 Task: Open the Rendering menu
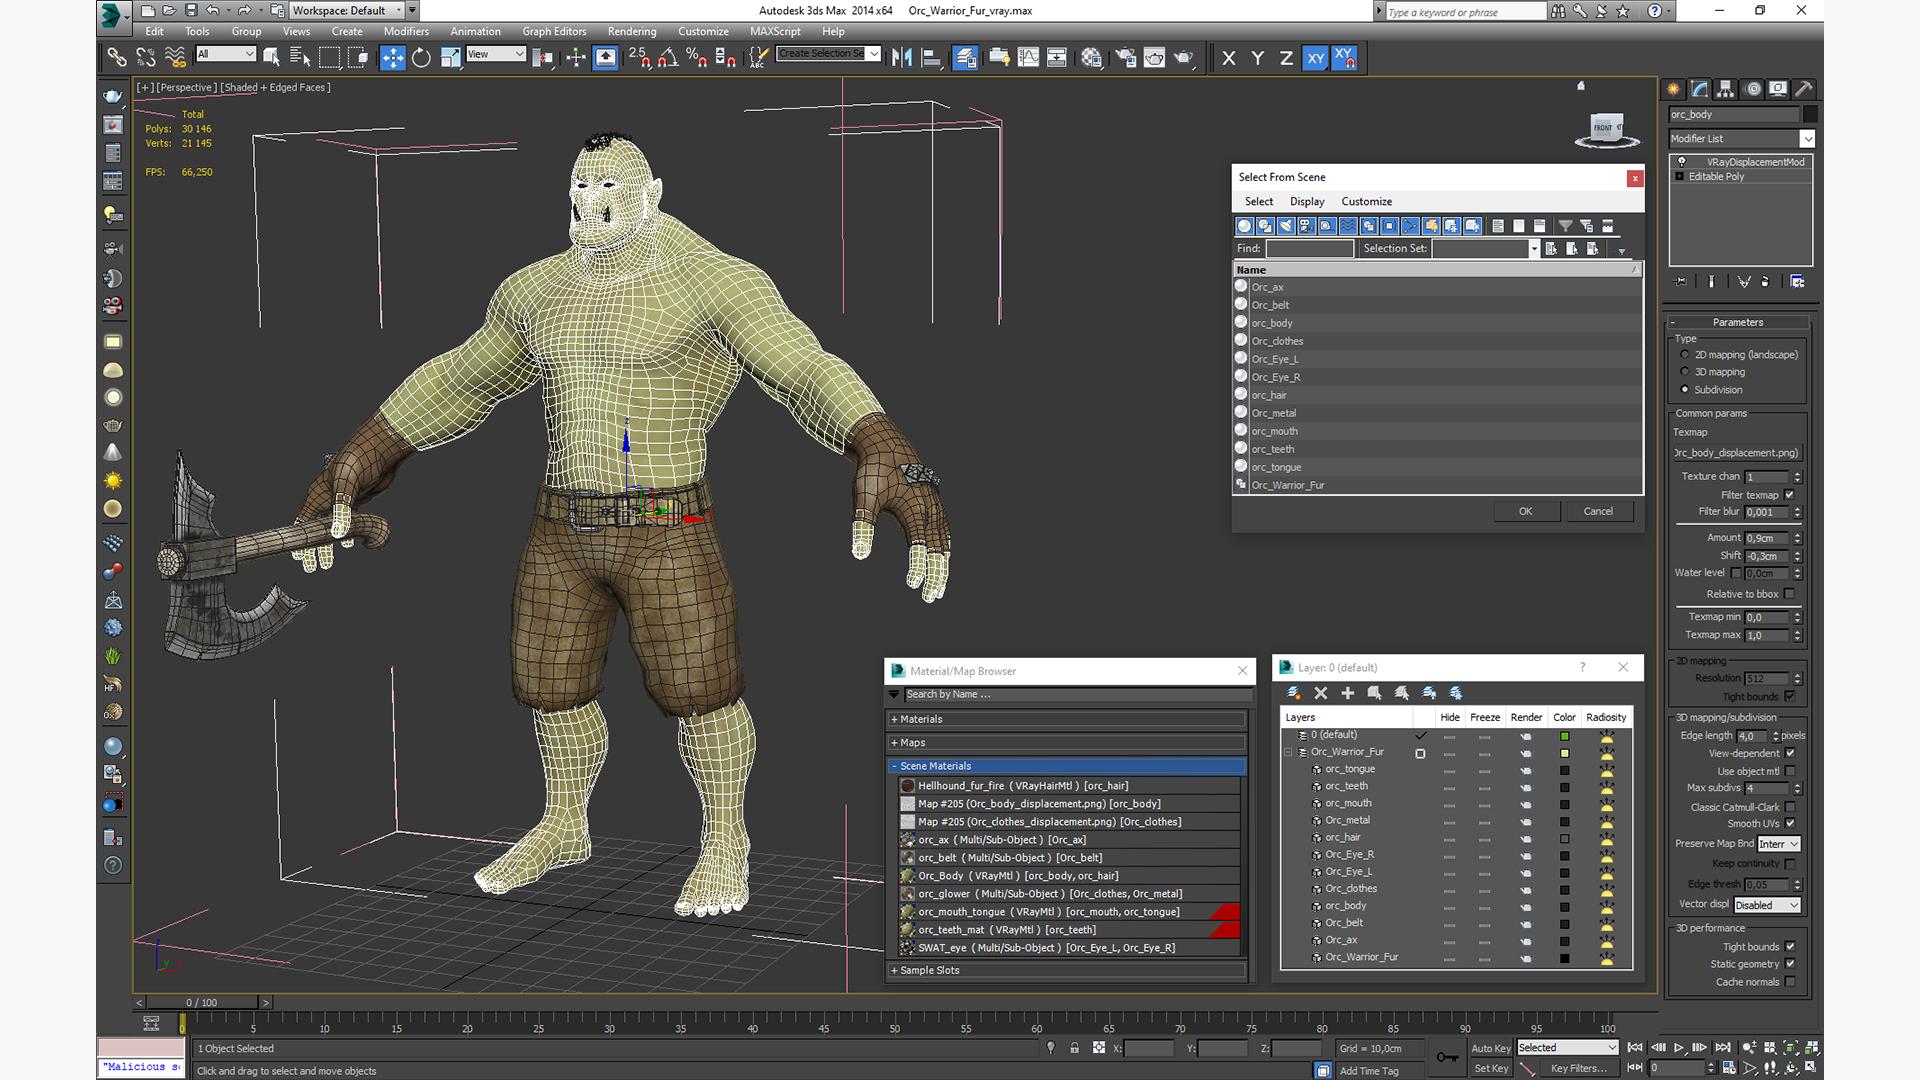632,31
